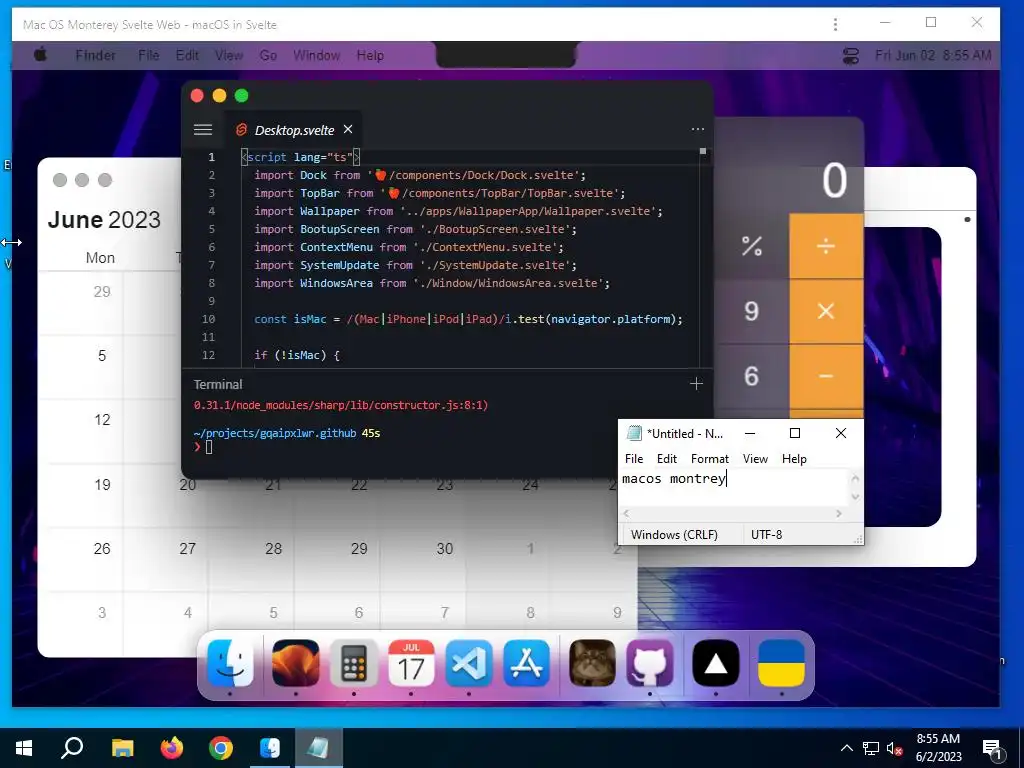The height and width of the screenshot is (768, 1024).
Task: Open File Explorer from the taskbar
Action: (122, 748)
